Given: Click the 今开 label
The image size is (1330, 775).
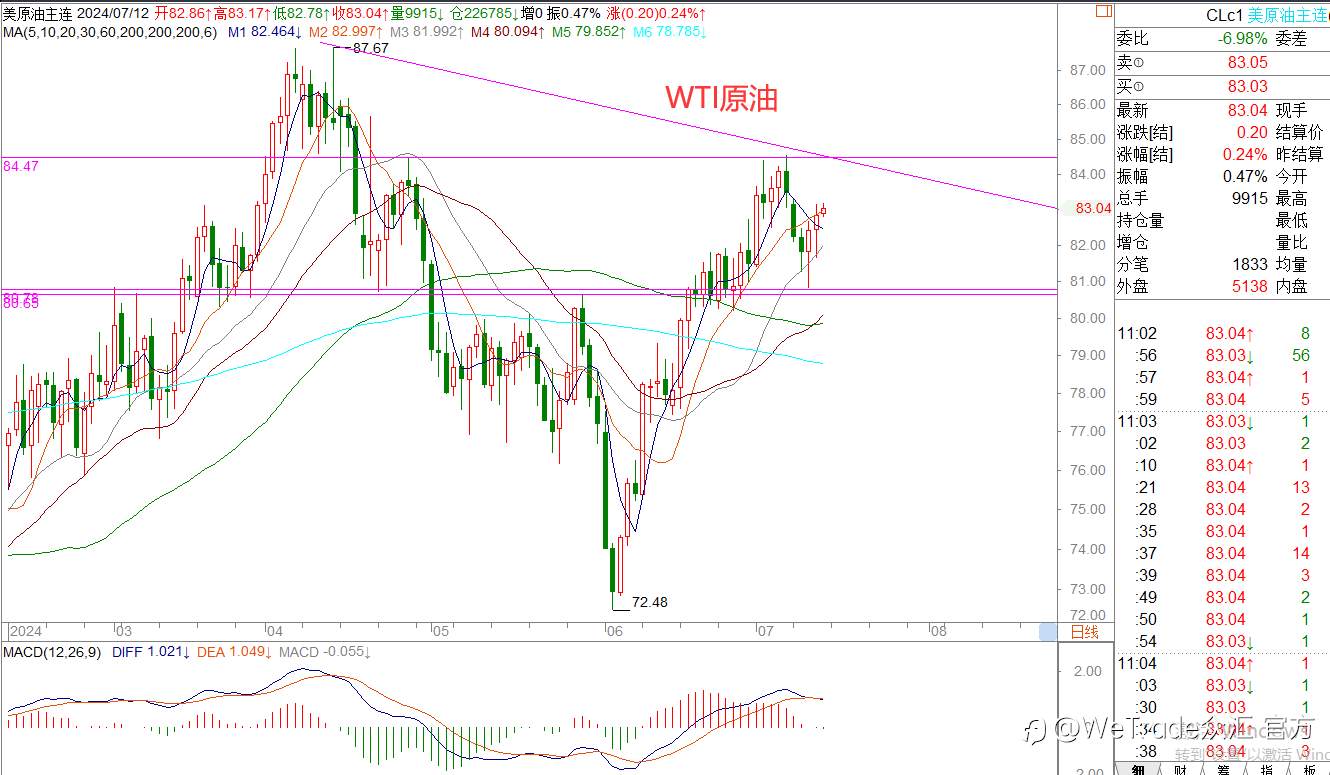Looking at the screenshot, I should pyautogui.click(x=1292, y=177).
